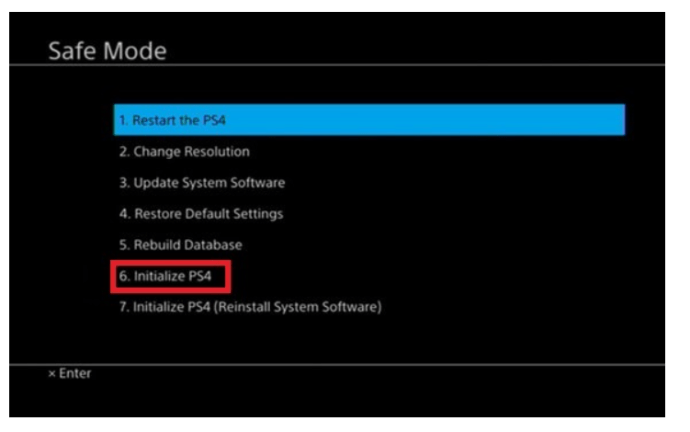Select the highlighted Restart the PS4 option

369,120
